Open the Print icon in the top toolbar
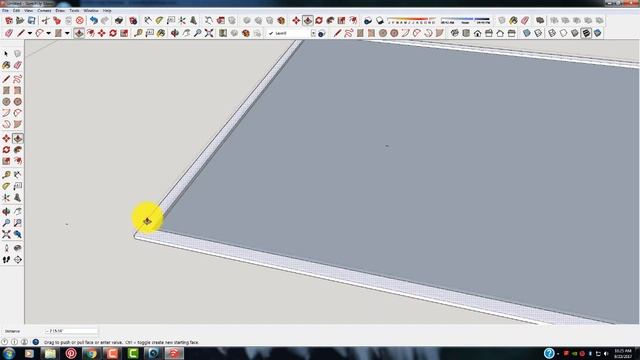Screen dimensions: 640x360 click(119, 20)
